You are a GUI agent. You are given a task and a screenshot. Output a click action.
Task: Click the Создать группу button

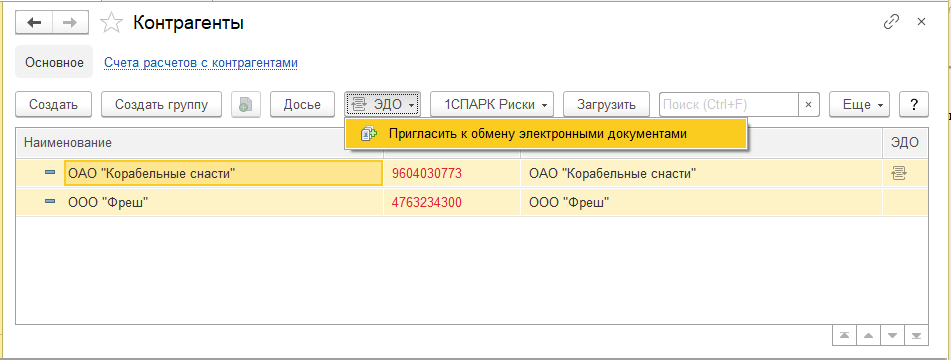click(x=161, y=104)
